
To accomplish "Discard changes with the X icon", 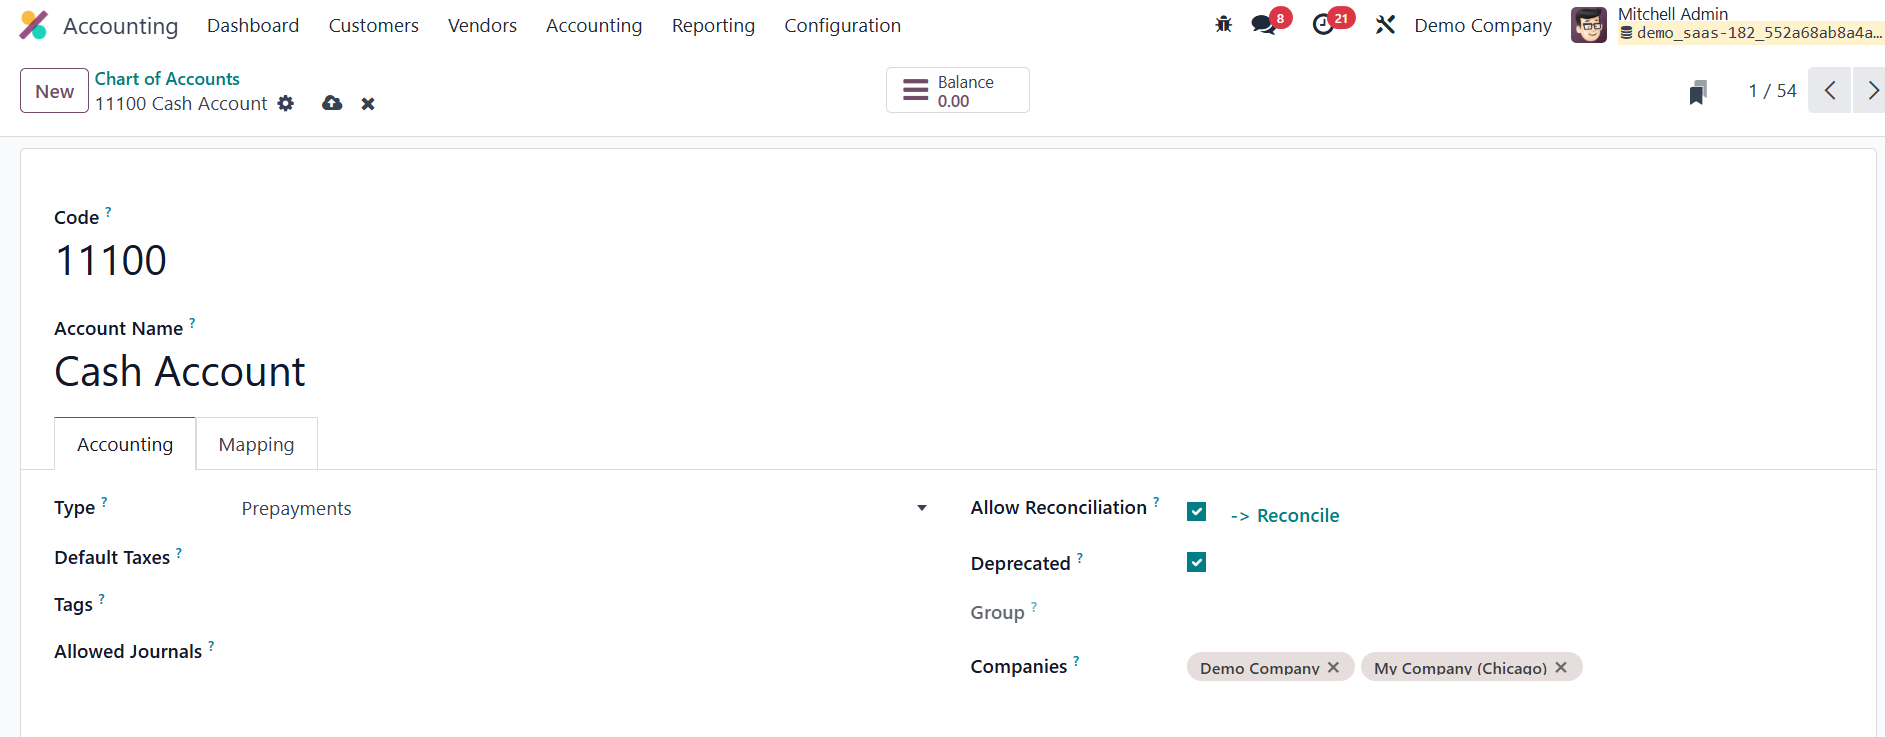I will click(368, 104).
